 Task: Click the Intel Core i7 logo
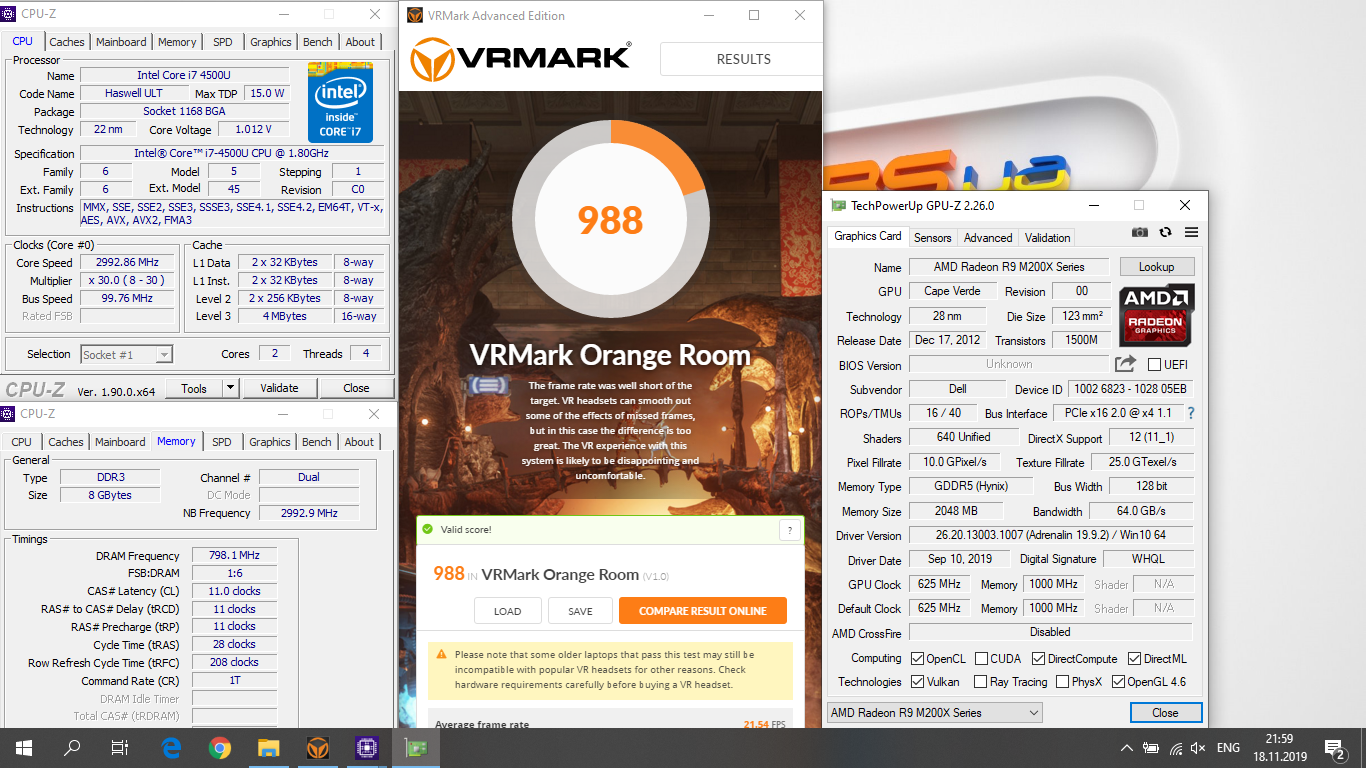(x=340, y=103)
